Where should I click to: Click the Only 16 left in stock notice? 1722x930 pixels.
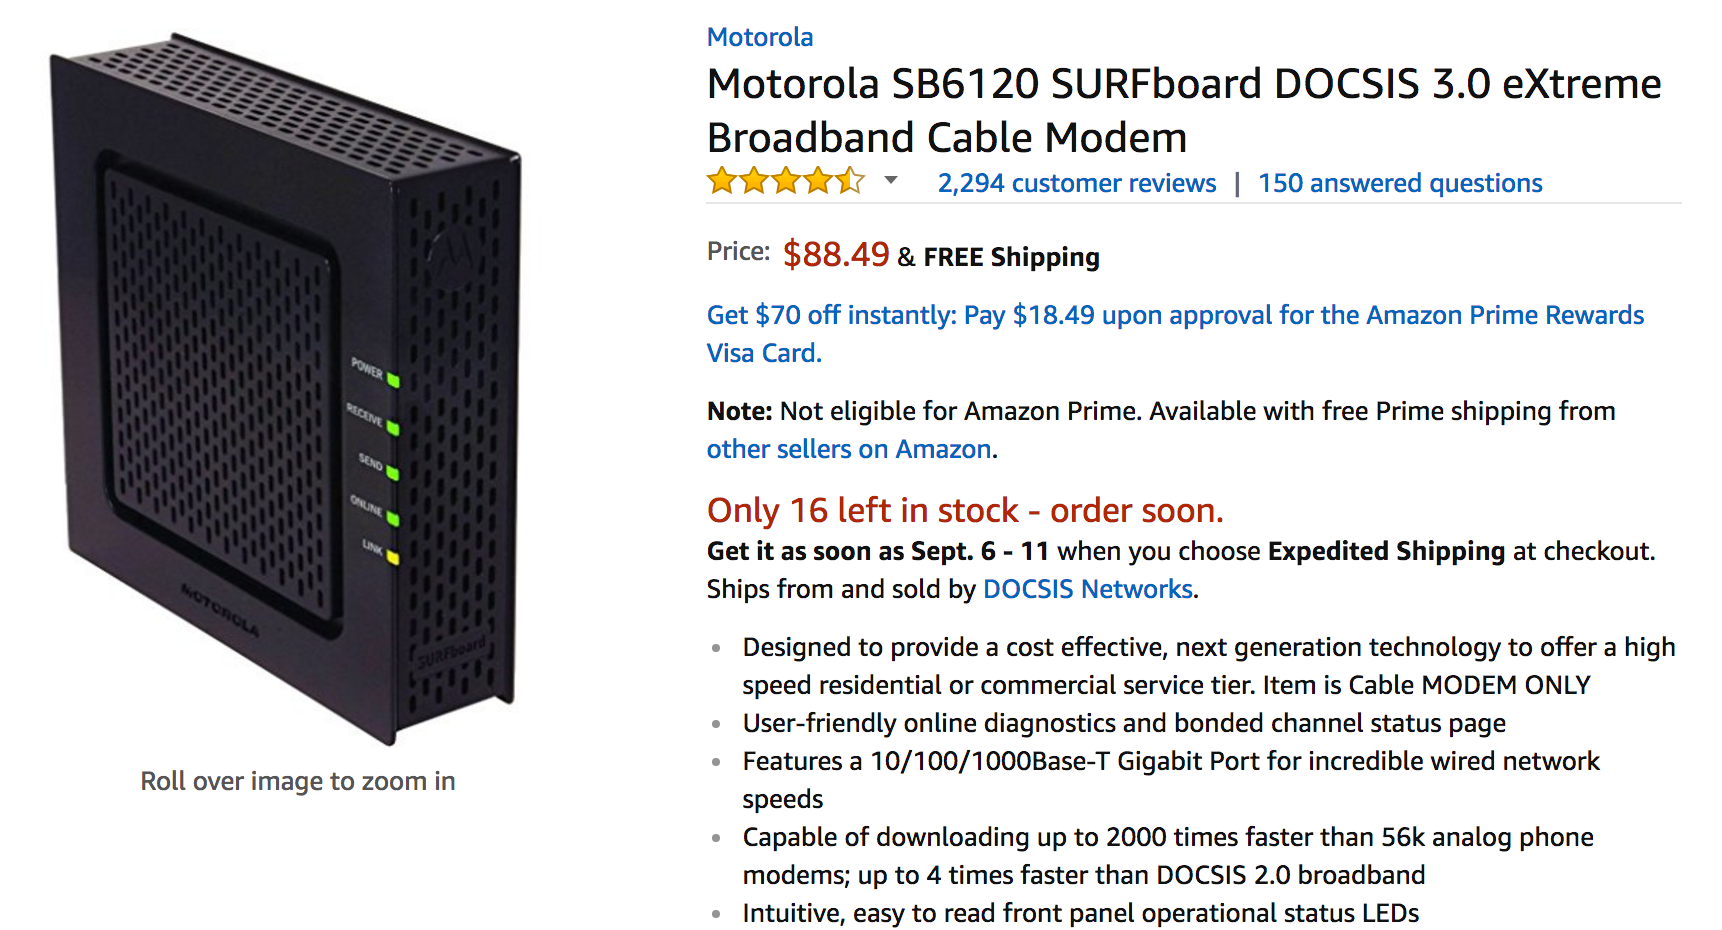point(964,510)
